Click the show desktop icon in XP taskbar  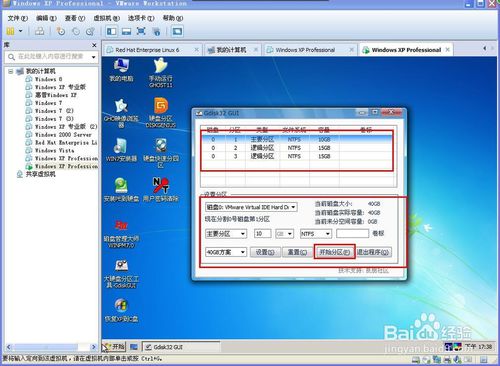pyautogui.click(x=134, y=347)
